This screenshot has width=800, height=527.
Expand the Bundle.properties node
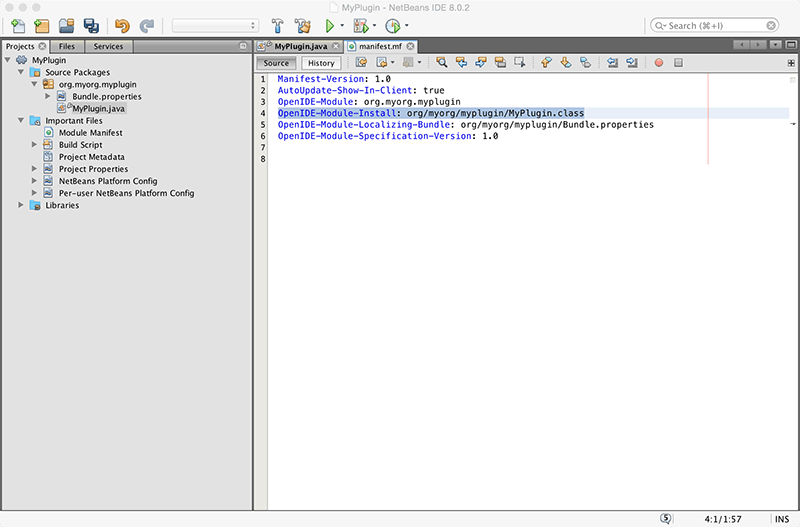pos(47,96)
